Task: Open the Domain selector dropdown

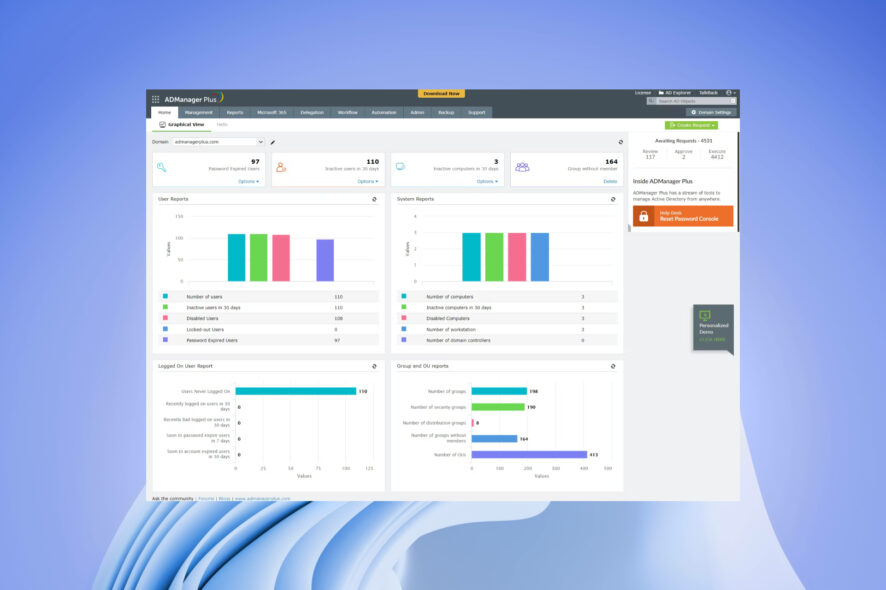Action: pos(218,142)
